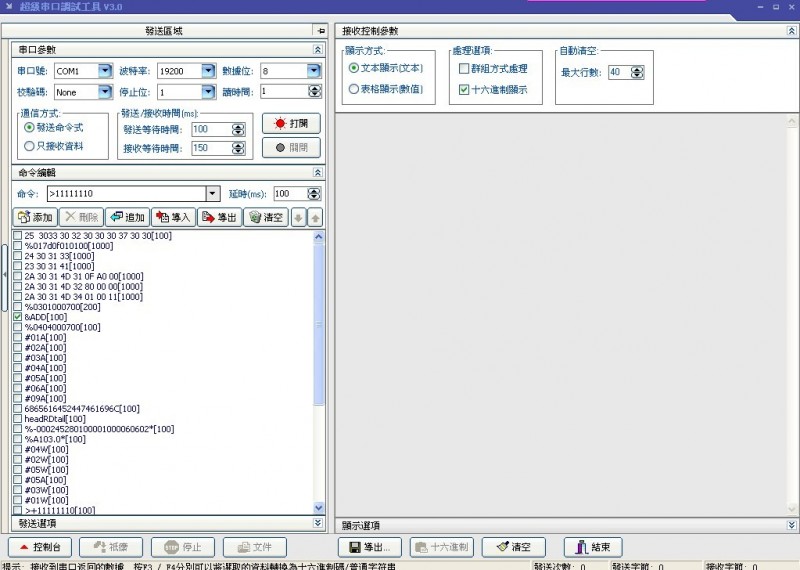Open the serial port with 打開
This screenshot has height=570, width=800.
[291, 123]
